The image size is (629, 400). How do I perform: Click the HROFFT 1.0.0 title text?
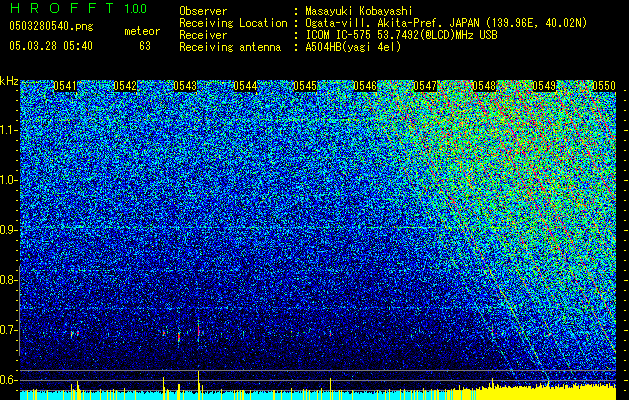point(79,8)
